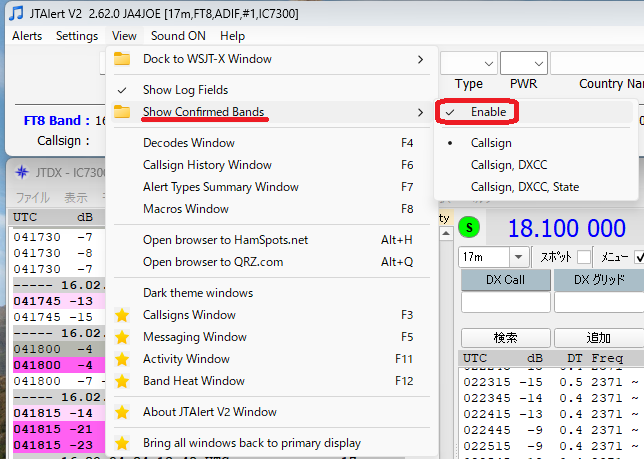The height and width of the screenshot is (459, 644).
Task: Select decode row 022445 -9
Action: click(x=551, y=430)
